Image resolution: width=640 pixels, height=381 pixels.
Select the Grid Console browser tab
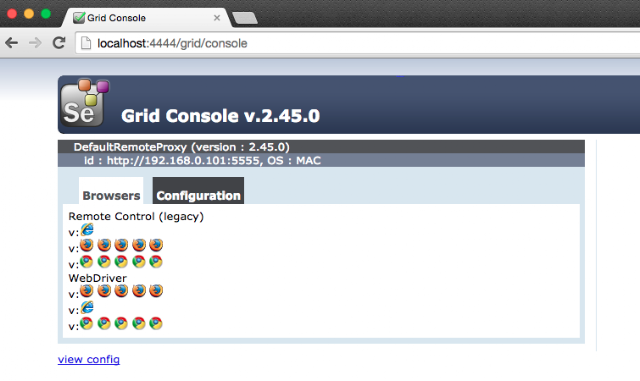click(x=147, y=18)
